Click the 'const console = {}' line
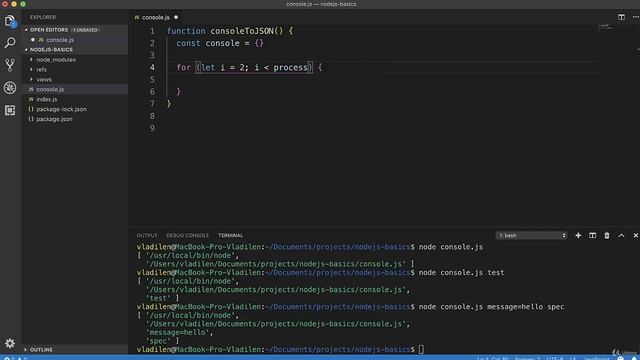Screen dimensions: 640x360 pyautogui.click(x=220, y=43)
